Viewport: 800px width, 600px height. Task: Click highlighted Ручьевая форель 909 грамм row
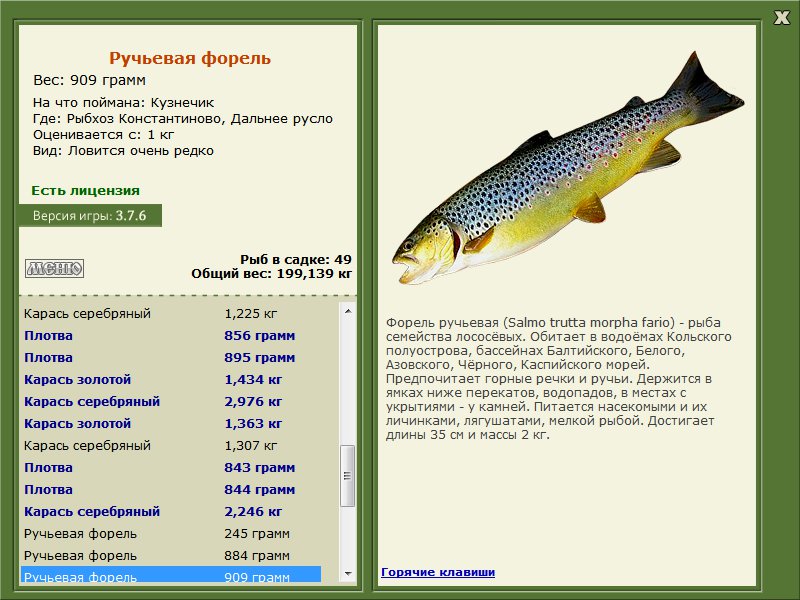[x=170, y=575]
